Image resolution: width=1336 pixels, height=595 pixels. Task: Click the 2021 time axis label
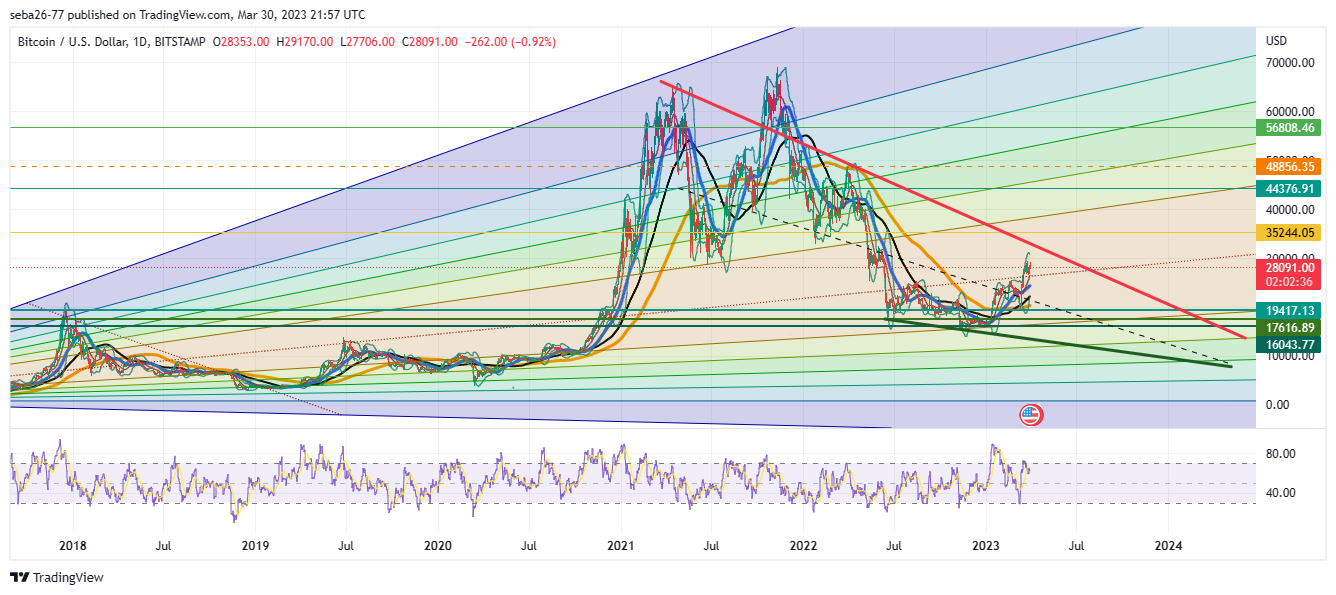pyautogui.click(x=621, y=546)
